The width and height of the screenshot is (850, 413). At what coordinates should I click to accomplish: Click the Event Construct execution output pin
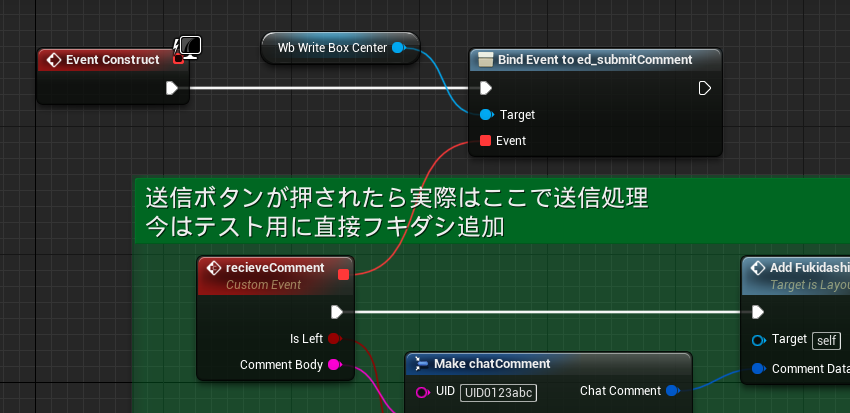click(172, 88)
